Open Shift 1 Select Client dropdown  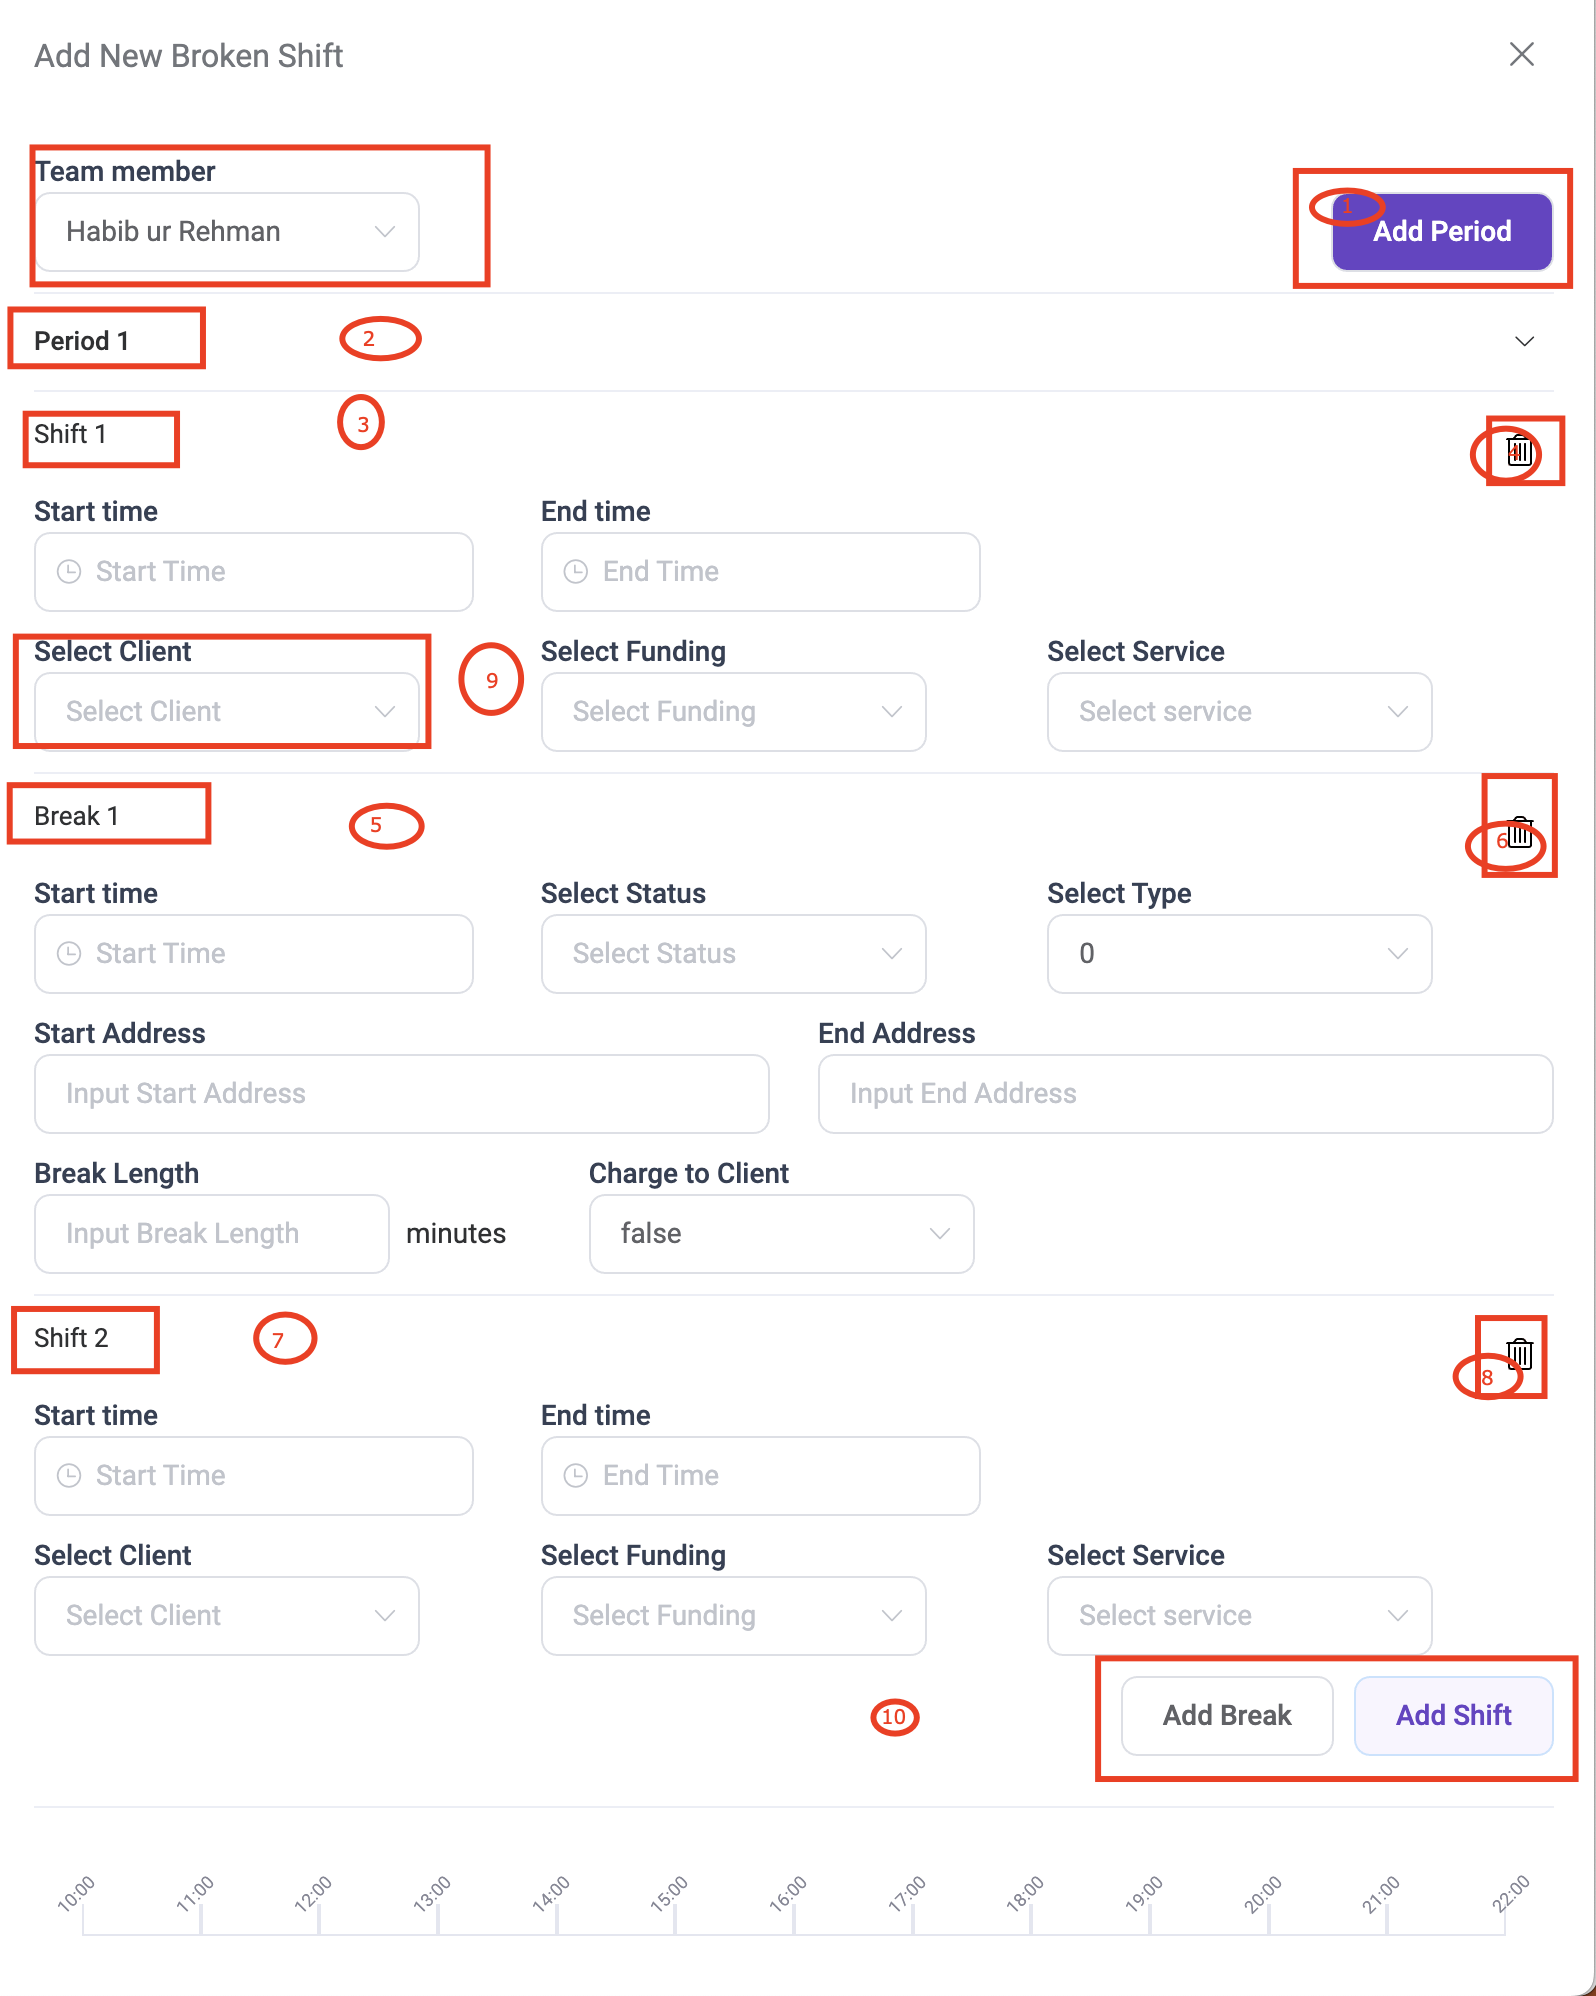click(x=227, y=712)
